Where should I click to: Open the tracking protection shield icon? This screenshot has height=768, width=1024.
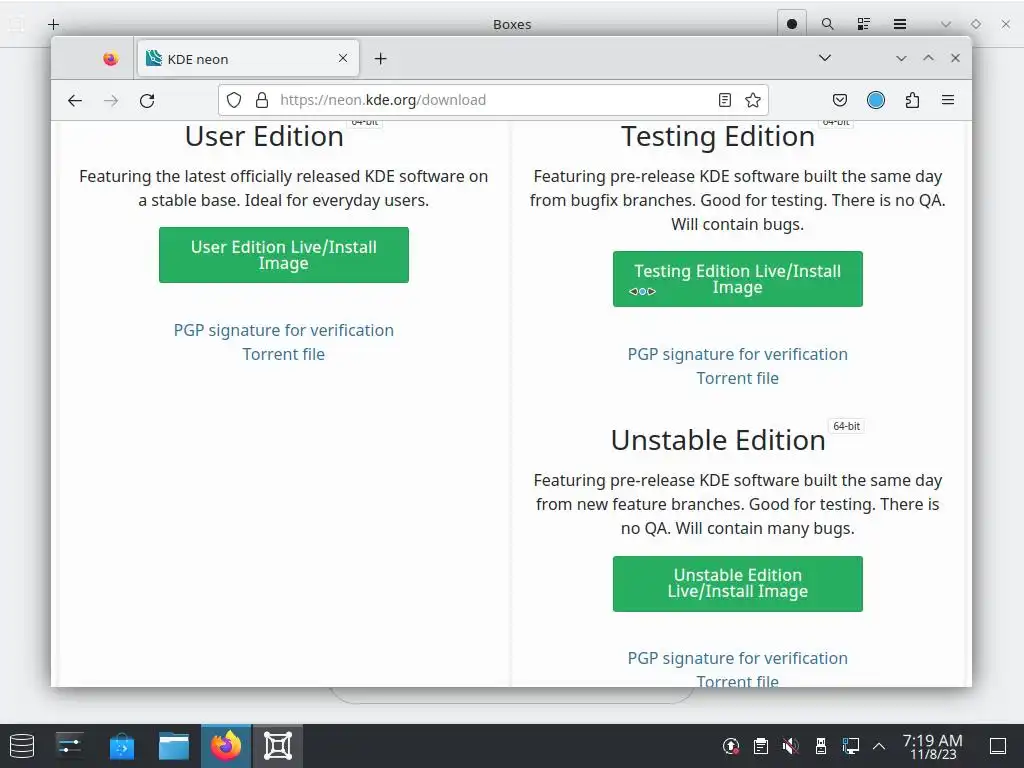234,100
